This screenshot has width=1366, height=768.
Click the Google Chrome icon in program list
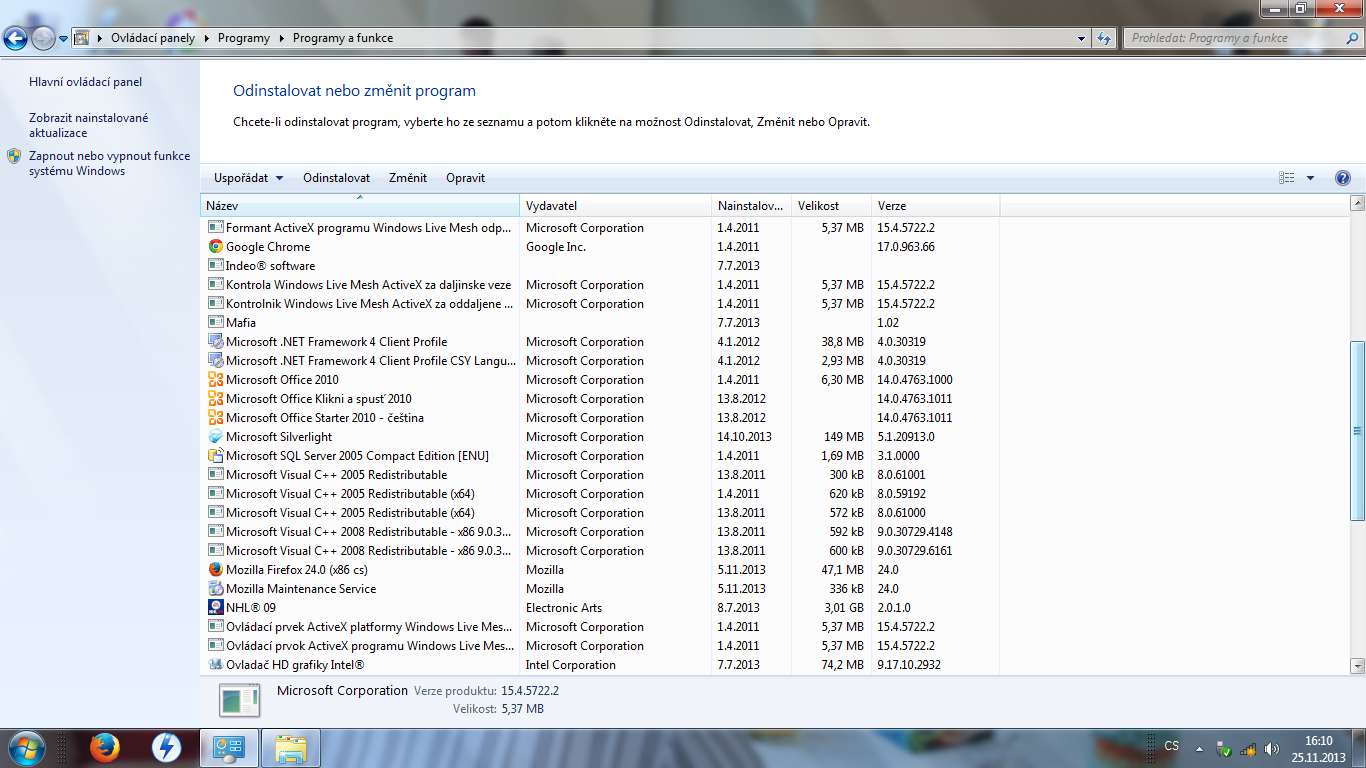215,247
